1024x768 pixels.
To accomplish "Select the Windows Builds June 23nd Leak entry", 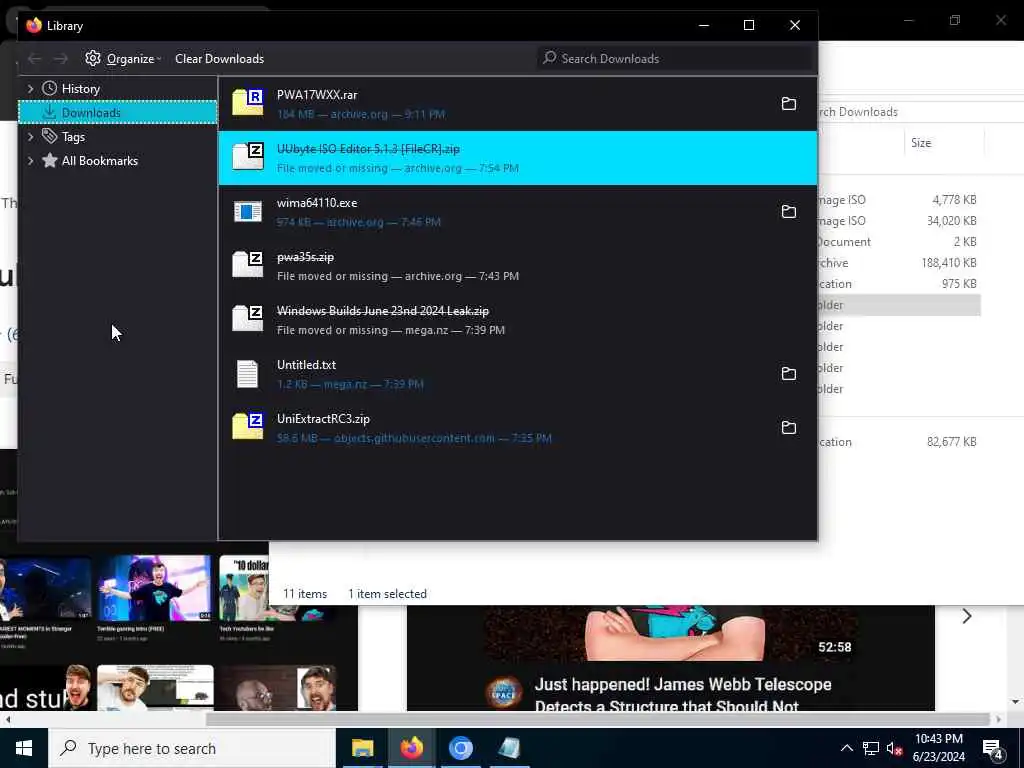I will point(517,320).
